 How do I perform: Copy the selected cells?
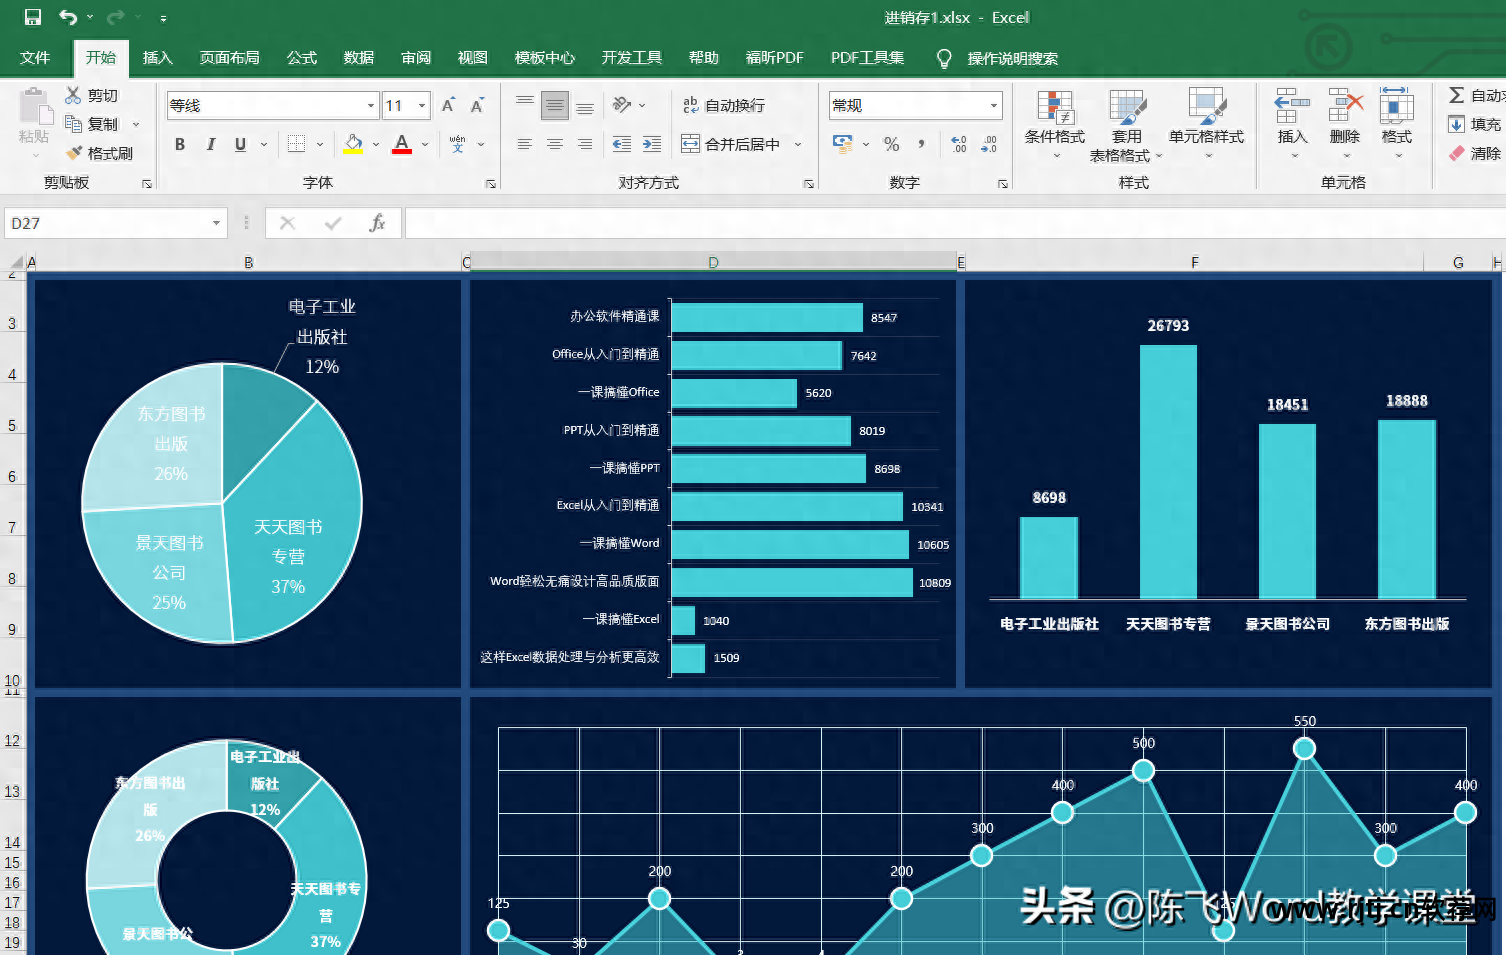(x=73, y=124)
